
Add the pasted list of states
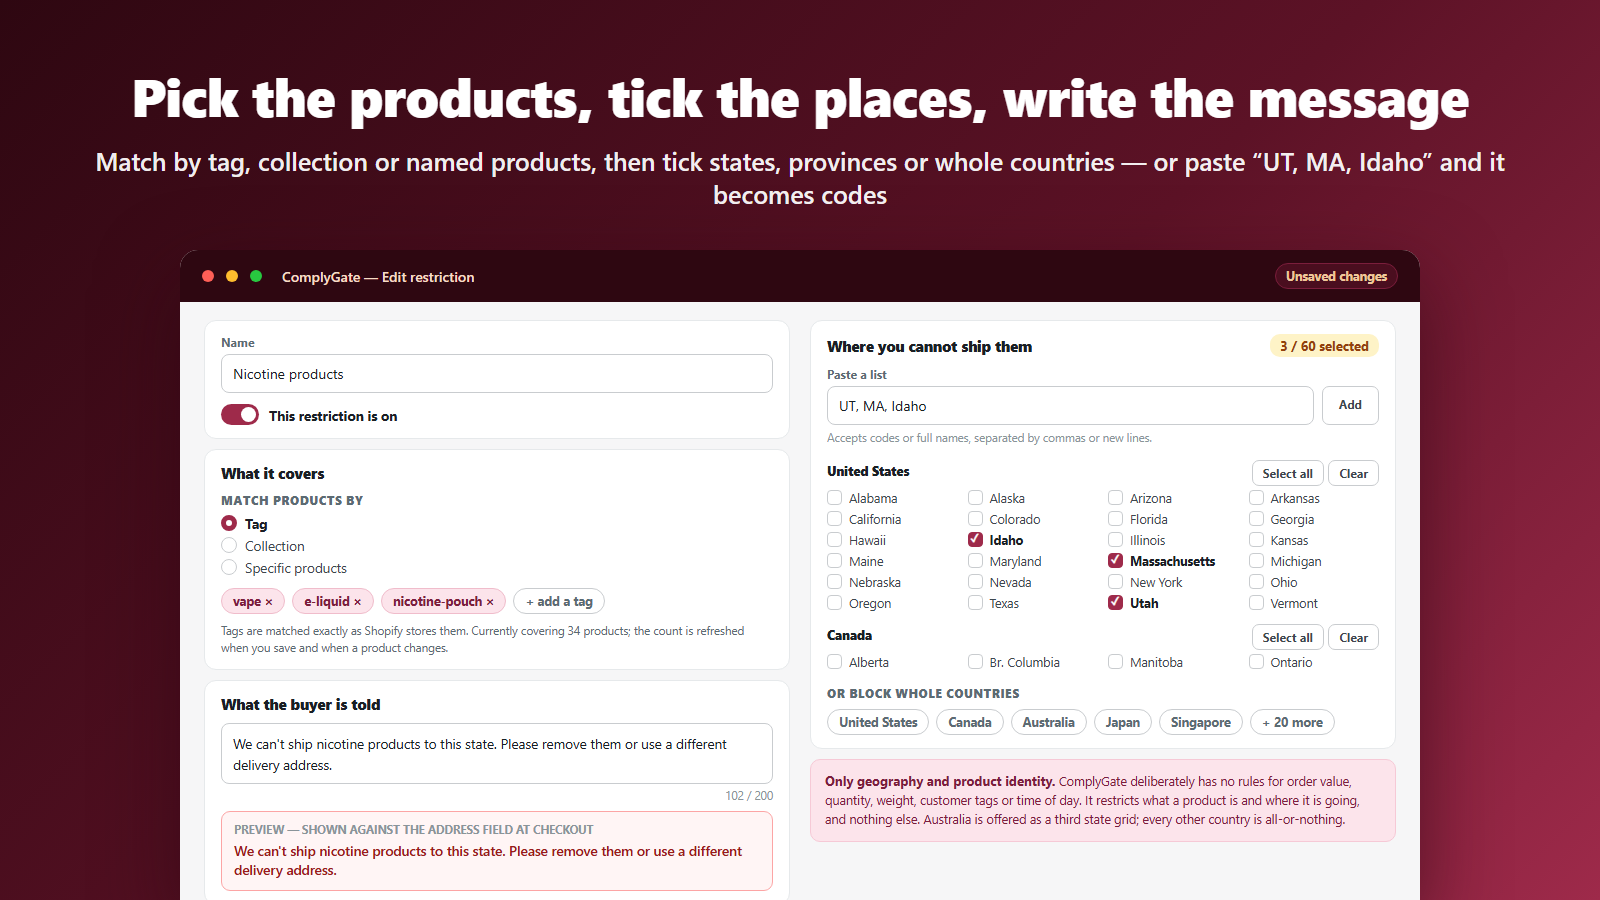(1350, 405)
